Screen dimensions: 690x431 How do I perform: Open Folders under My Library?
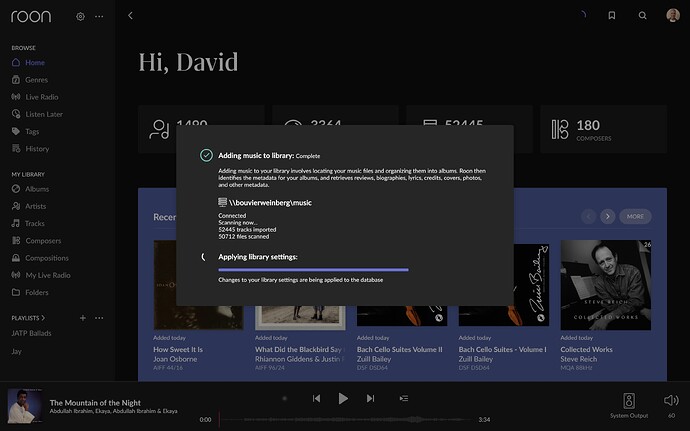pyautogui.click(x=30, y=292)
